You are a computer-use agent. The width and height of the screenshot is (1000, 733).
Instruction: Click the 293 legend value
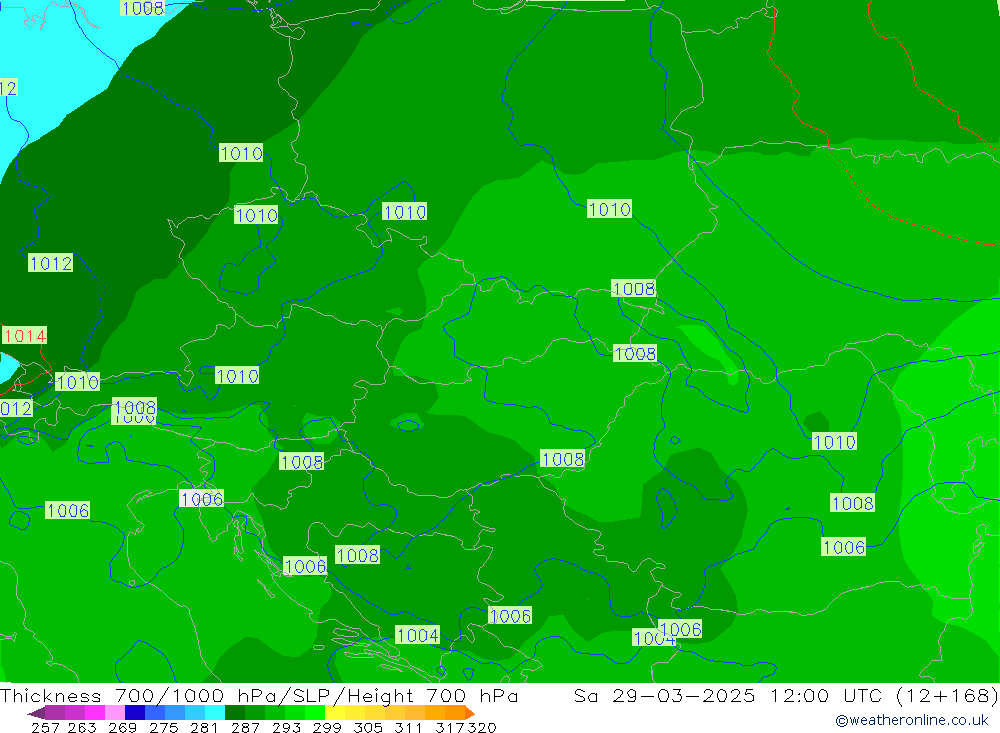tap(286, 727)
